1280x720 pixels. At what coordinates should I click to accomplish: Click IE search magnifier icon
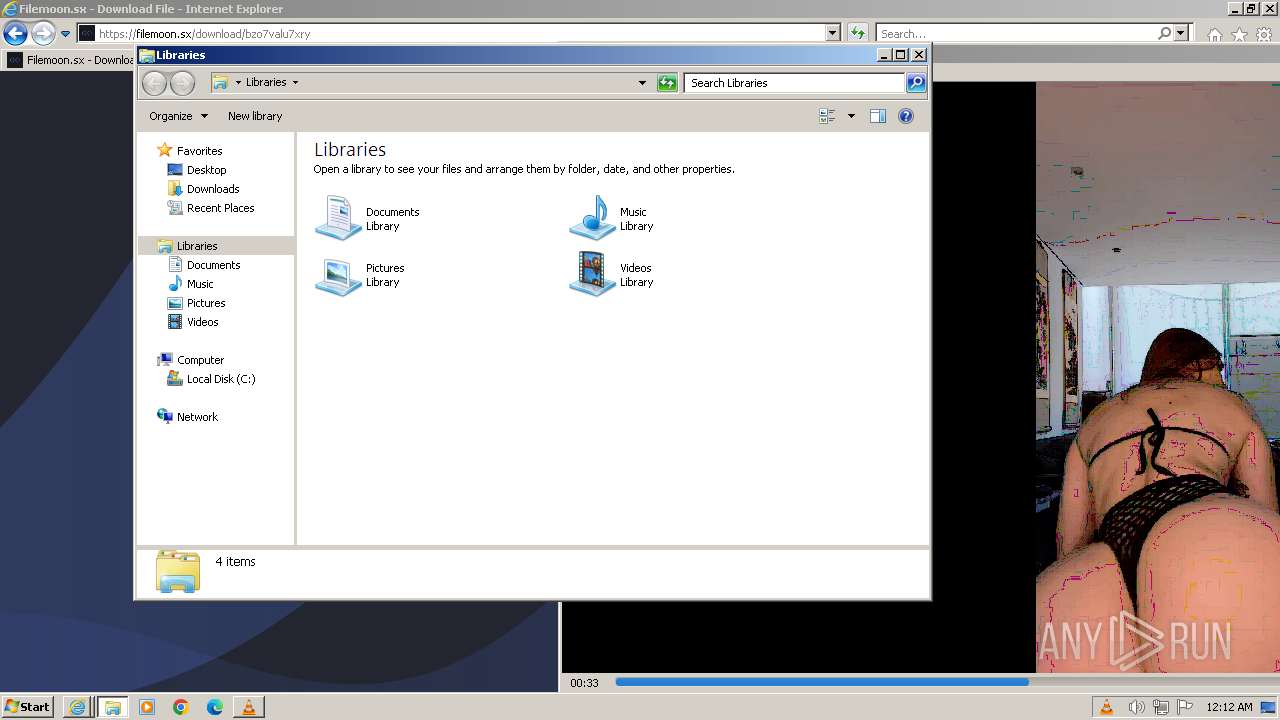coord(1164,34)
